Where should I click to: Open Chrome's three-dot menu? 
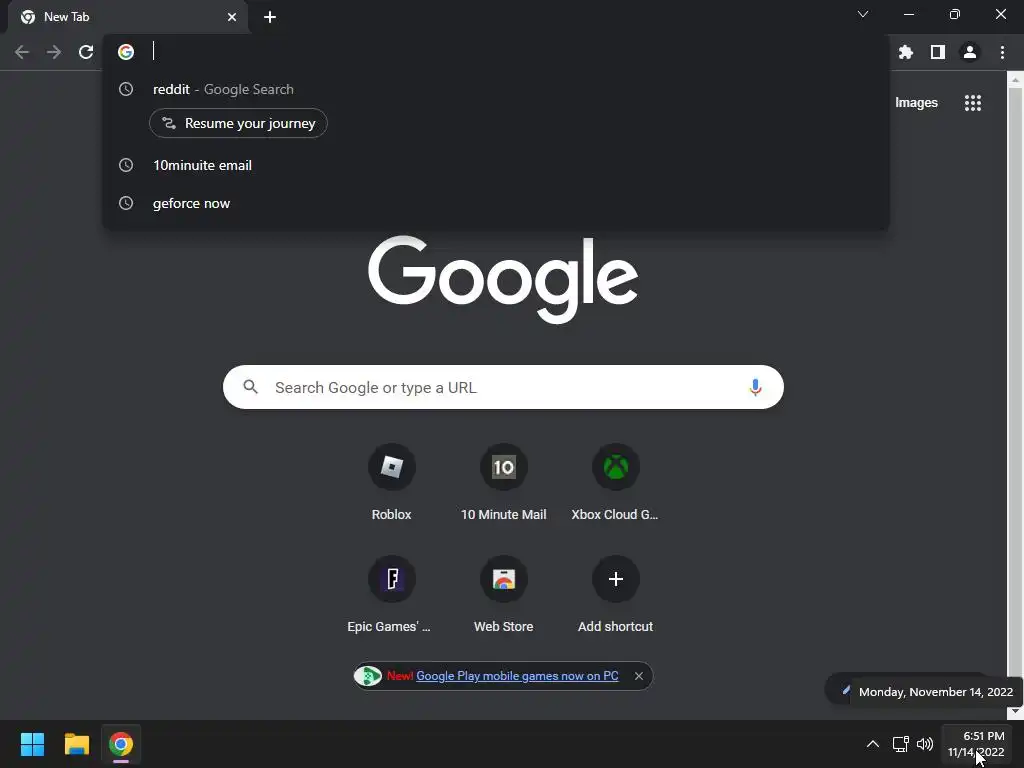pos(1002,52)
